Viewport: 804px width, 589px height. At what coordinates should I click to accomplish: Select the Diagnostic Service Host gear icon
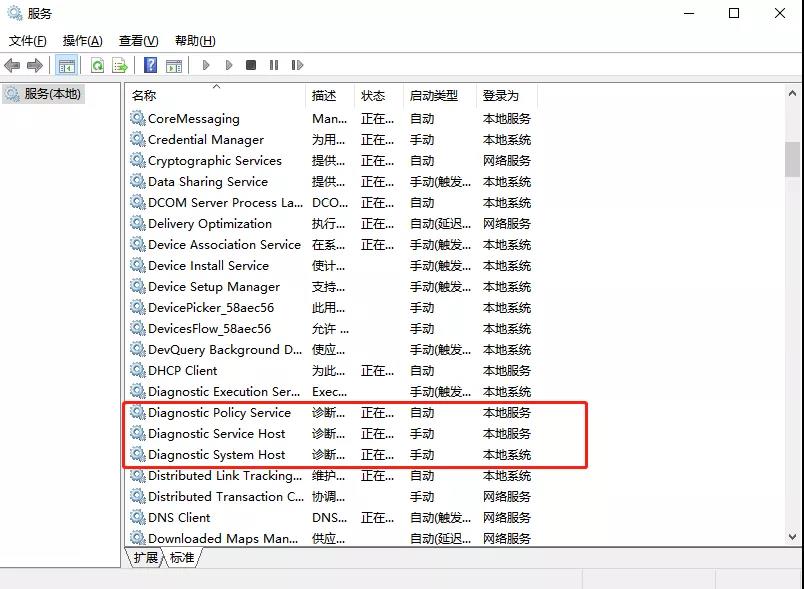[x=137, y=434]
